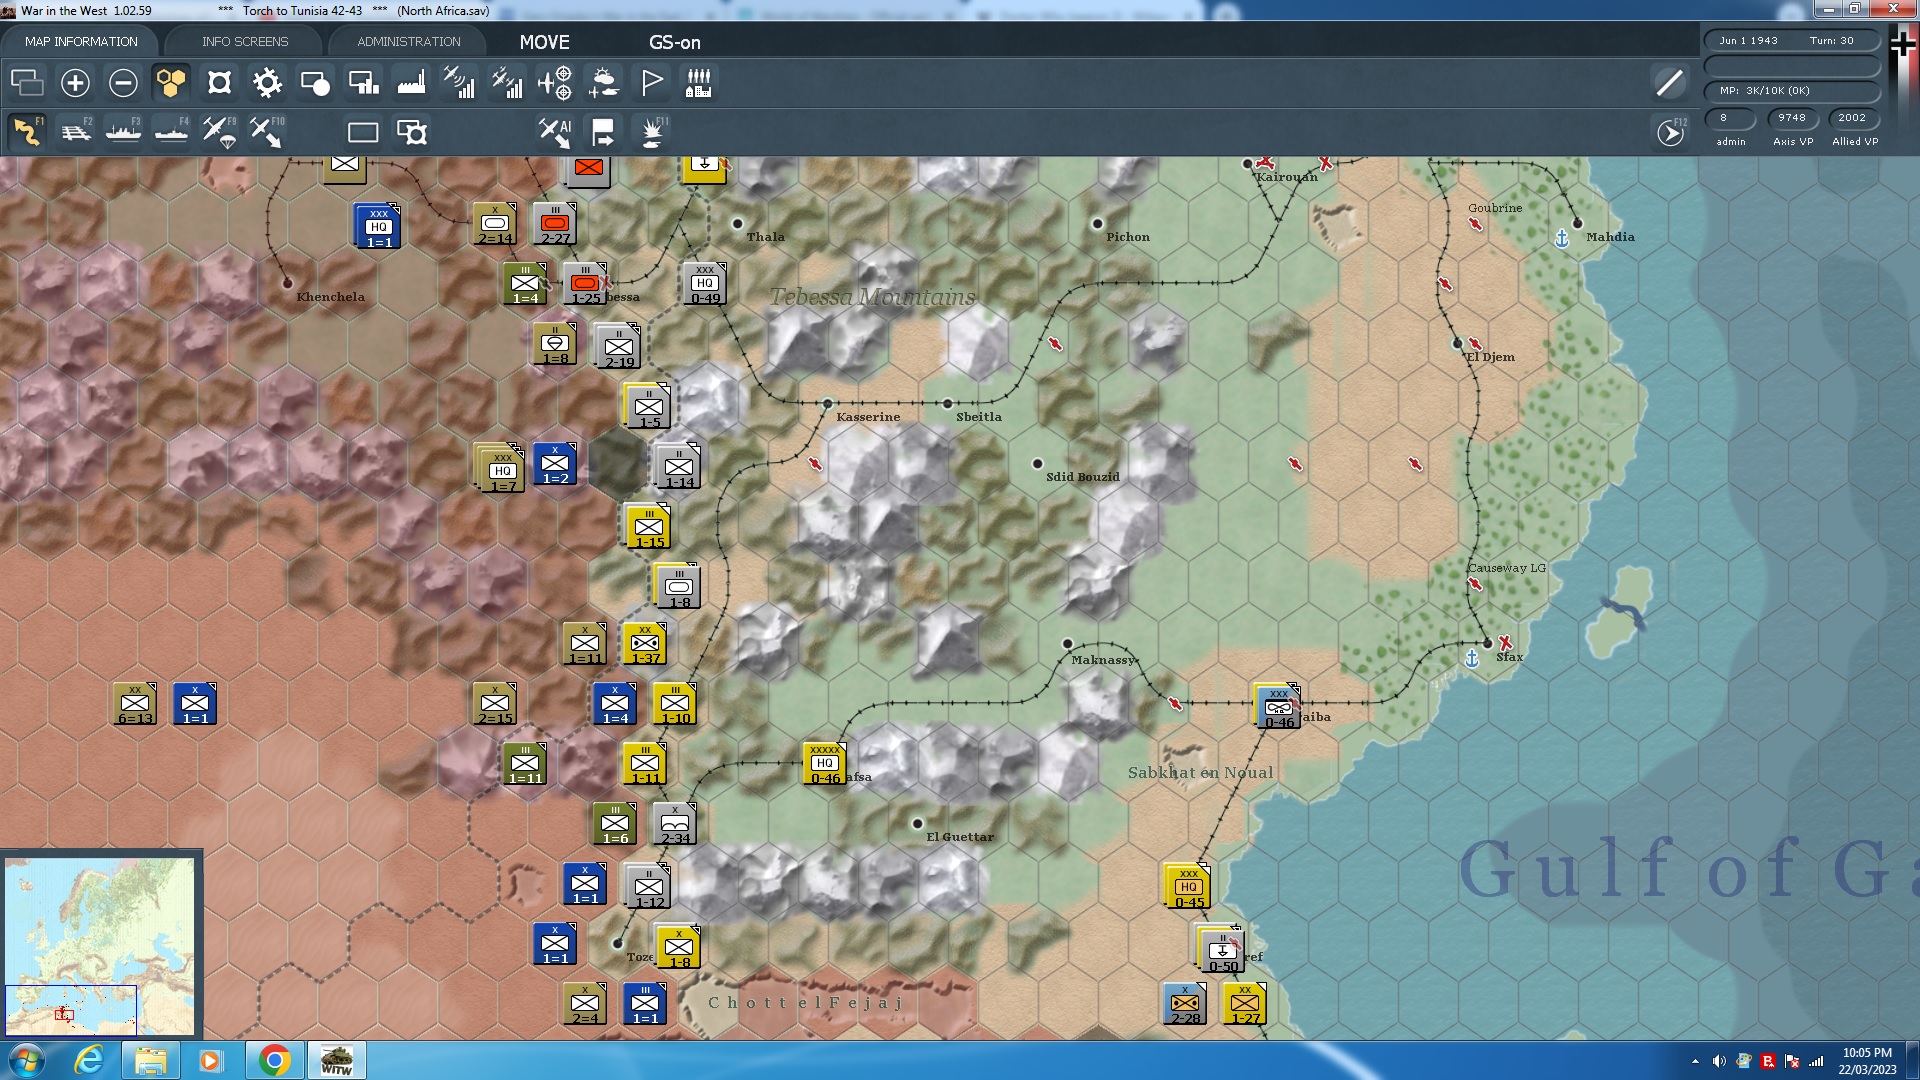Click the end turn F12 arrow button
This screenshot has width=1920, height=1080.
pyautogui.click(x=1670, y=132)
